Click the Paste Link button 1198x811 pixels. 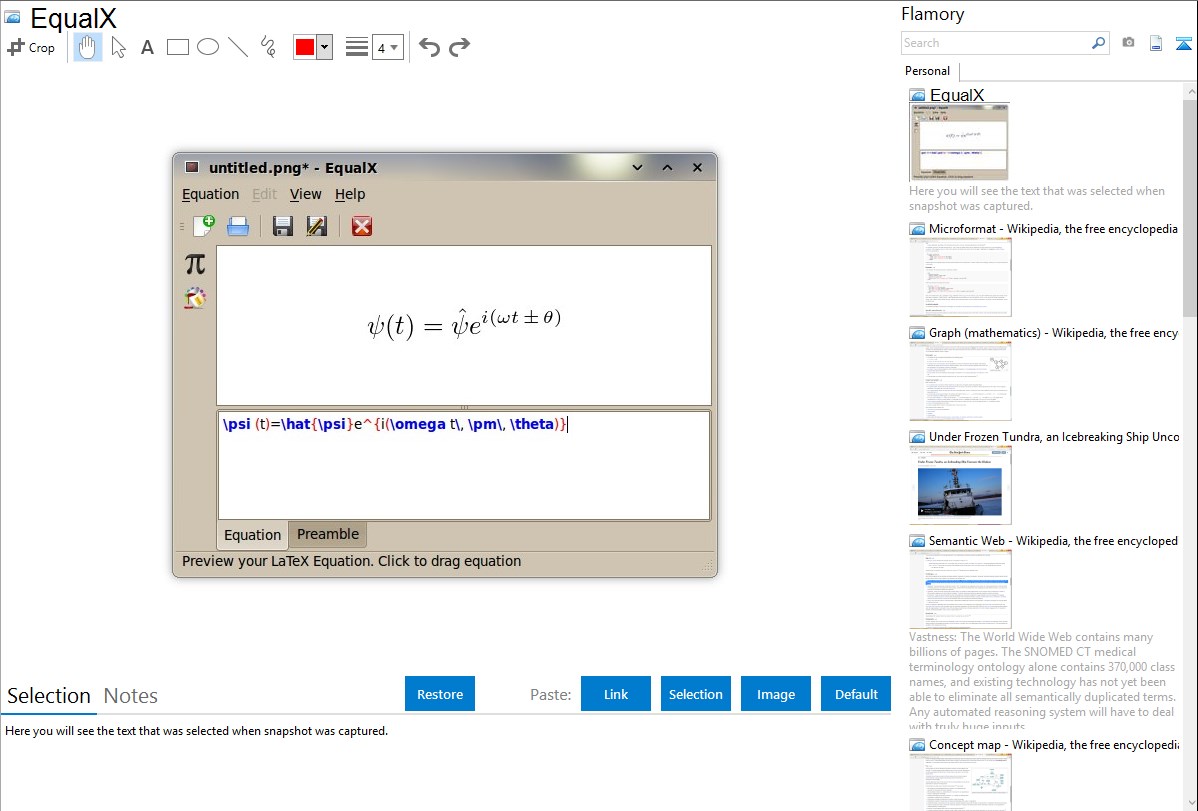click(x=616, y=694)
